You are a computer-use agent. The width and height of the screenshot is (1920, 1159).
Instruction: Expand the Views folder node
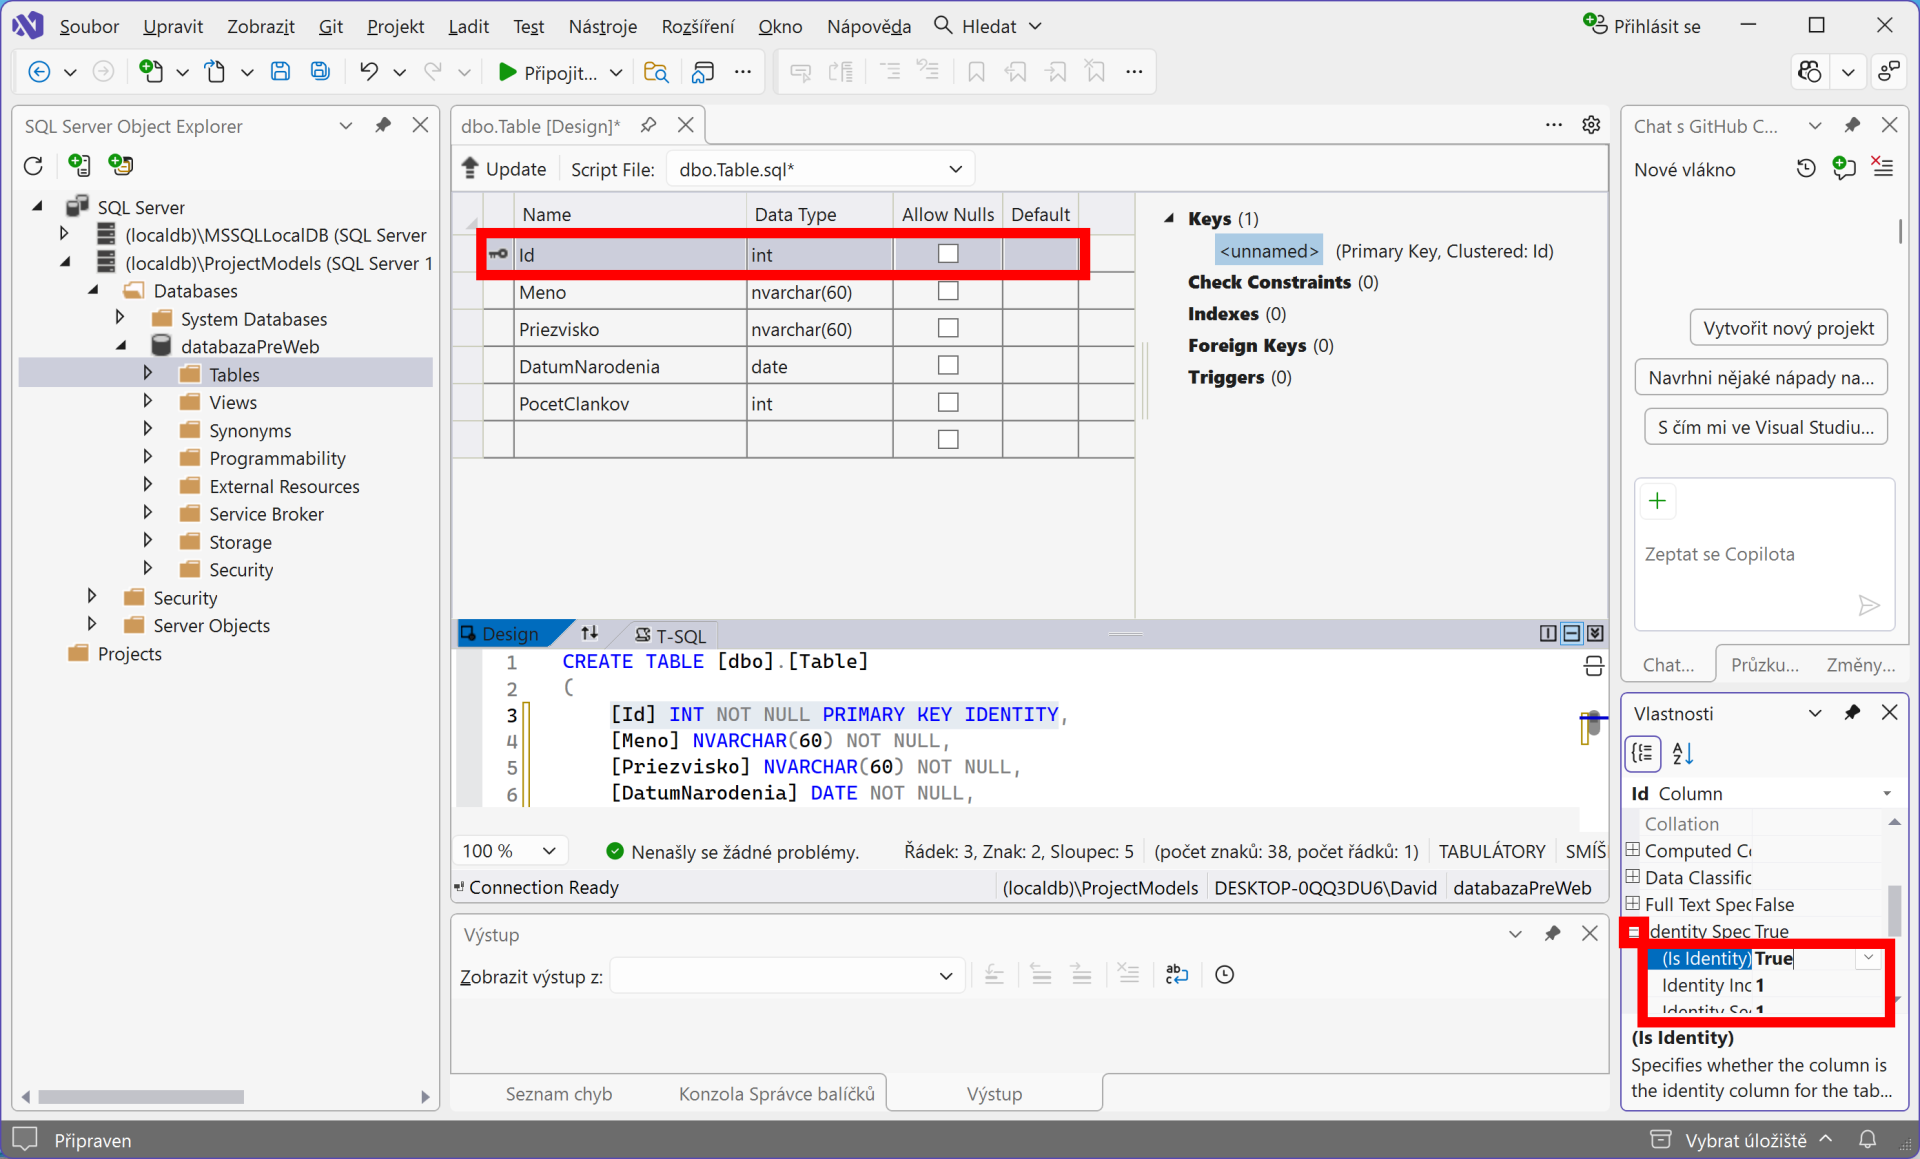[x=148, y=401]
